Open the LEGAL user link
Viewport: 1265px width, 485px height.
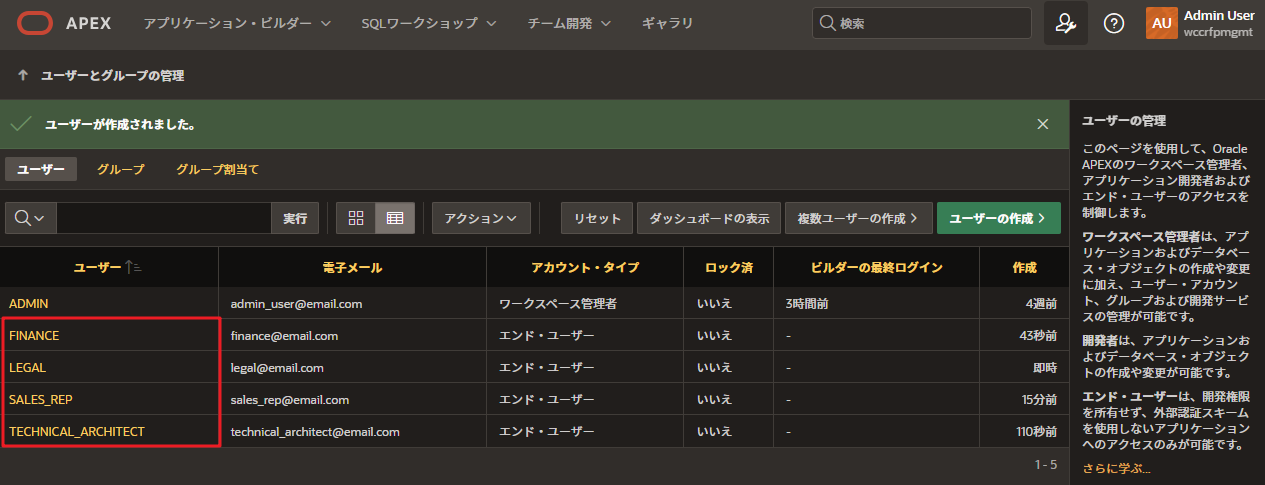(27, 368)
